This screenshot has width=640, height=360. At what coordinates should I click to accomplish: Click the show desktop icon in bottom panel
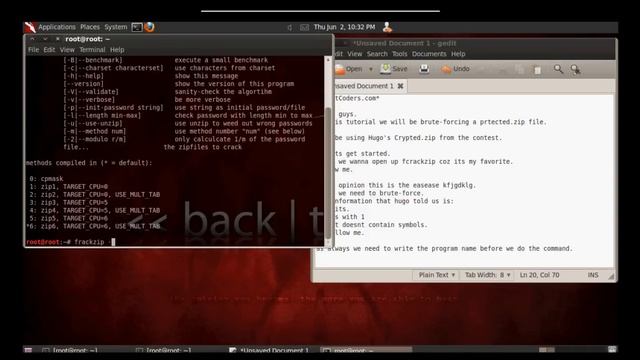tap(28, 350)
